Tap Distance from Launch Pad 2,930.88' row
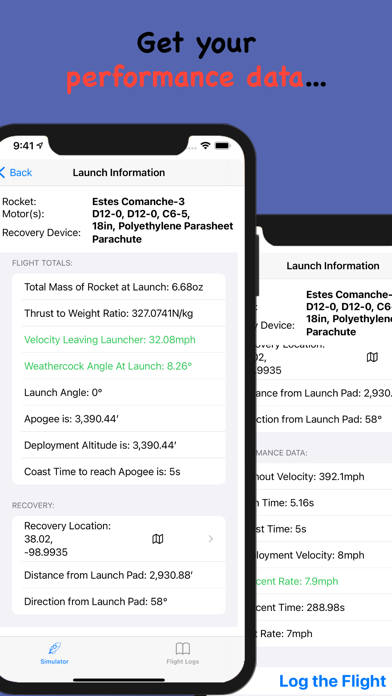 click(119, 575)
